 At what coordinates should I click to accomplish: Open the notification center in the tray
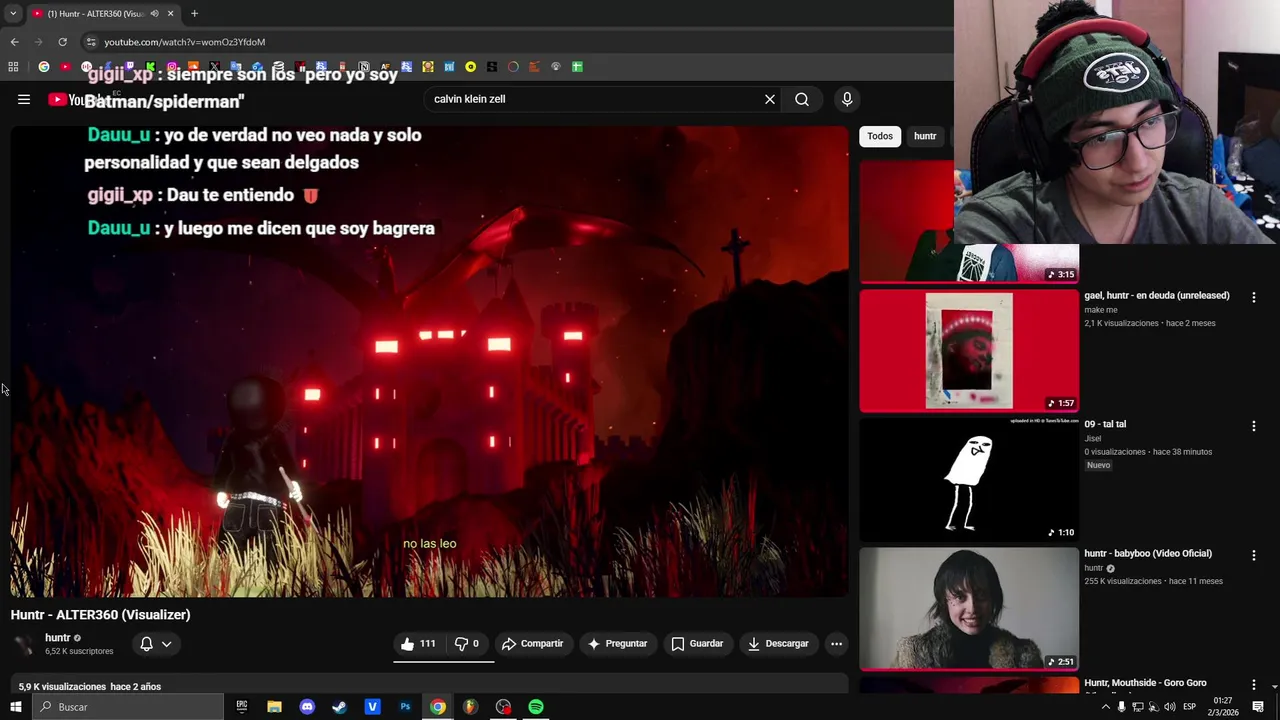pyautogui.click(x=1258, y=707)
